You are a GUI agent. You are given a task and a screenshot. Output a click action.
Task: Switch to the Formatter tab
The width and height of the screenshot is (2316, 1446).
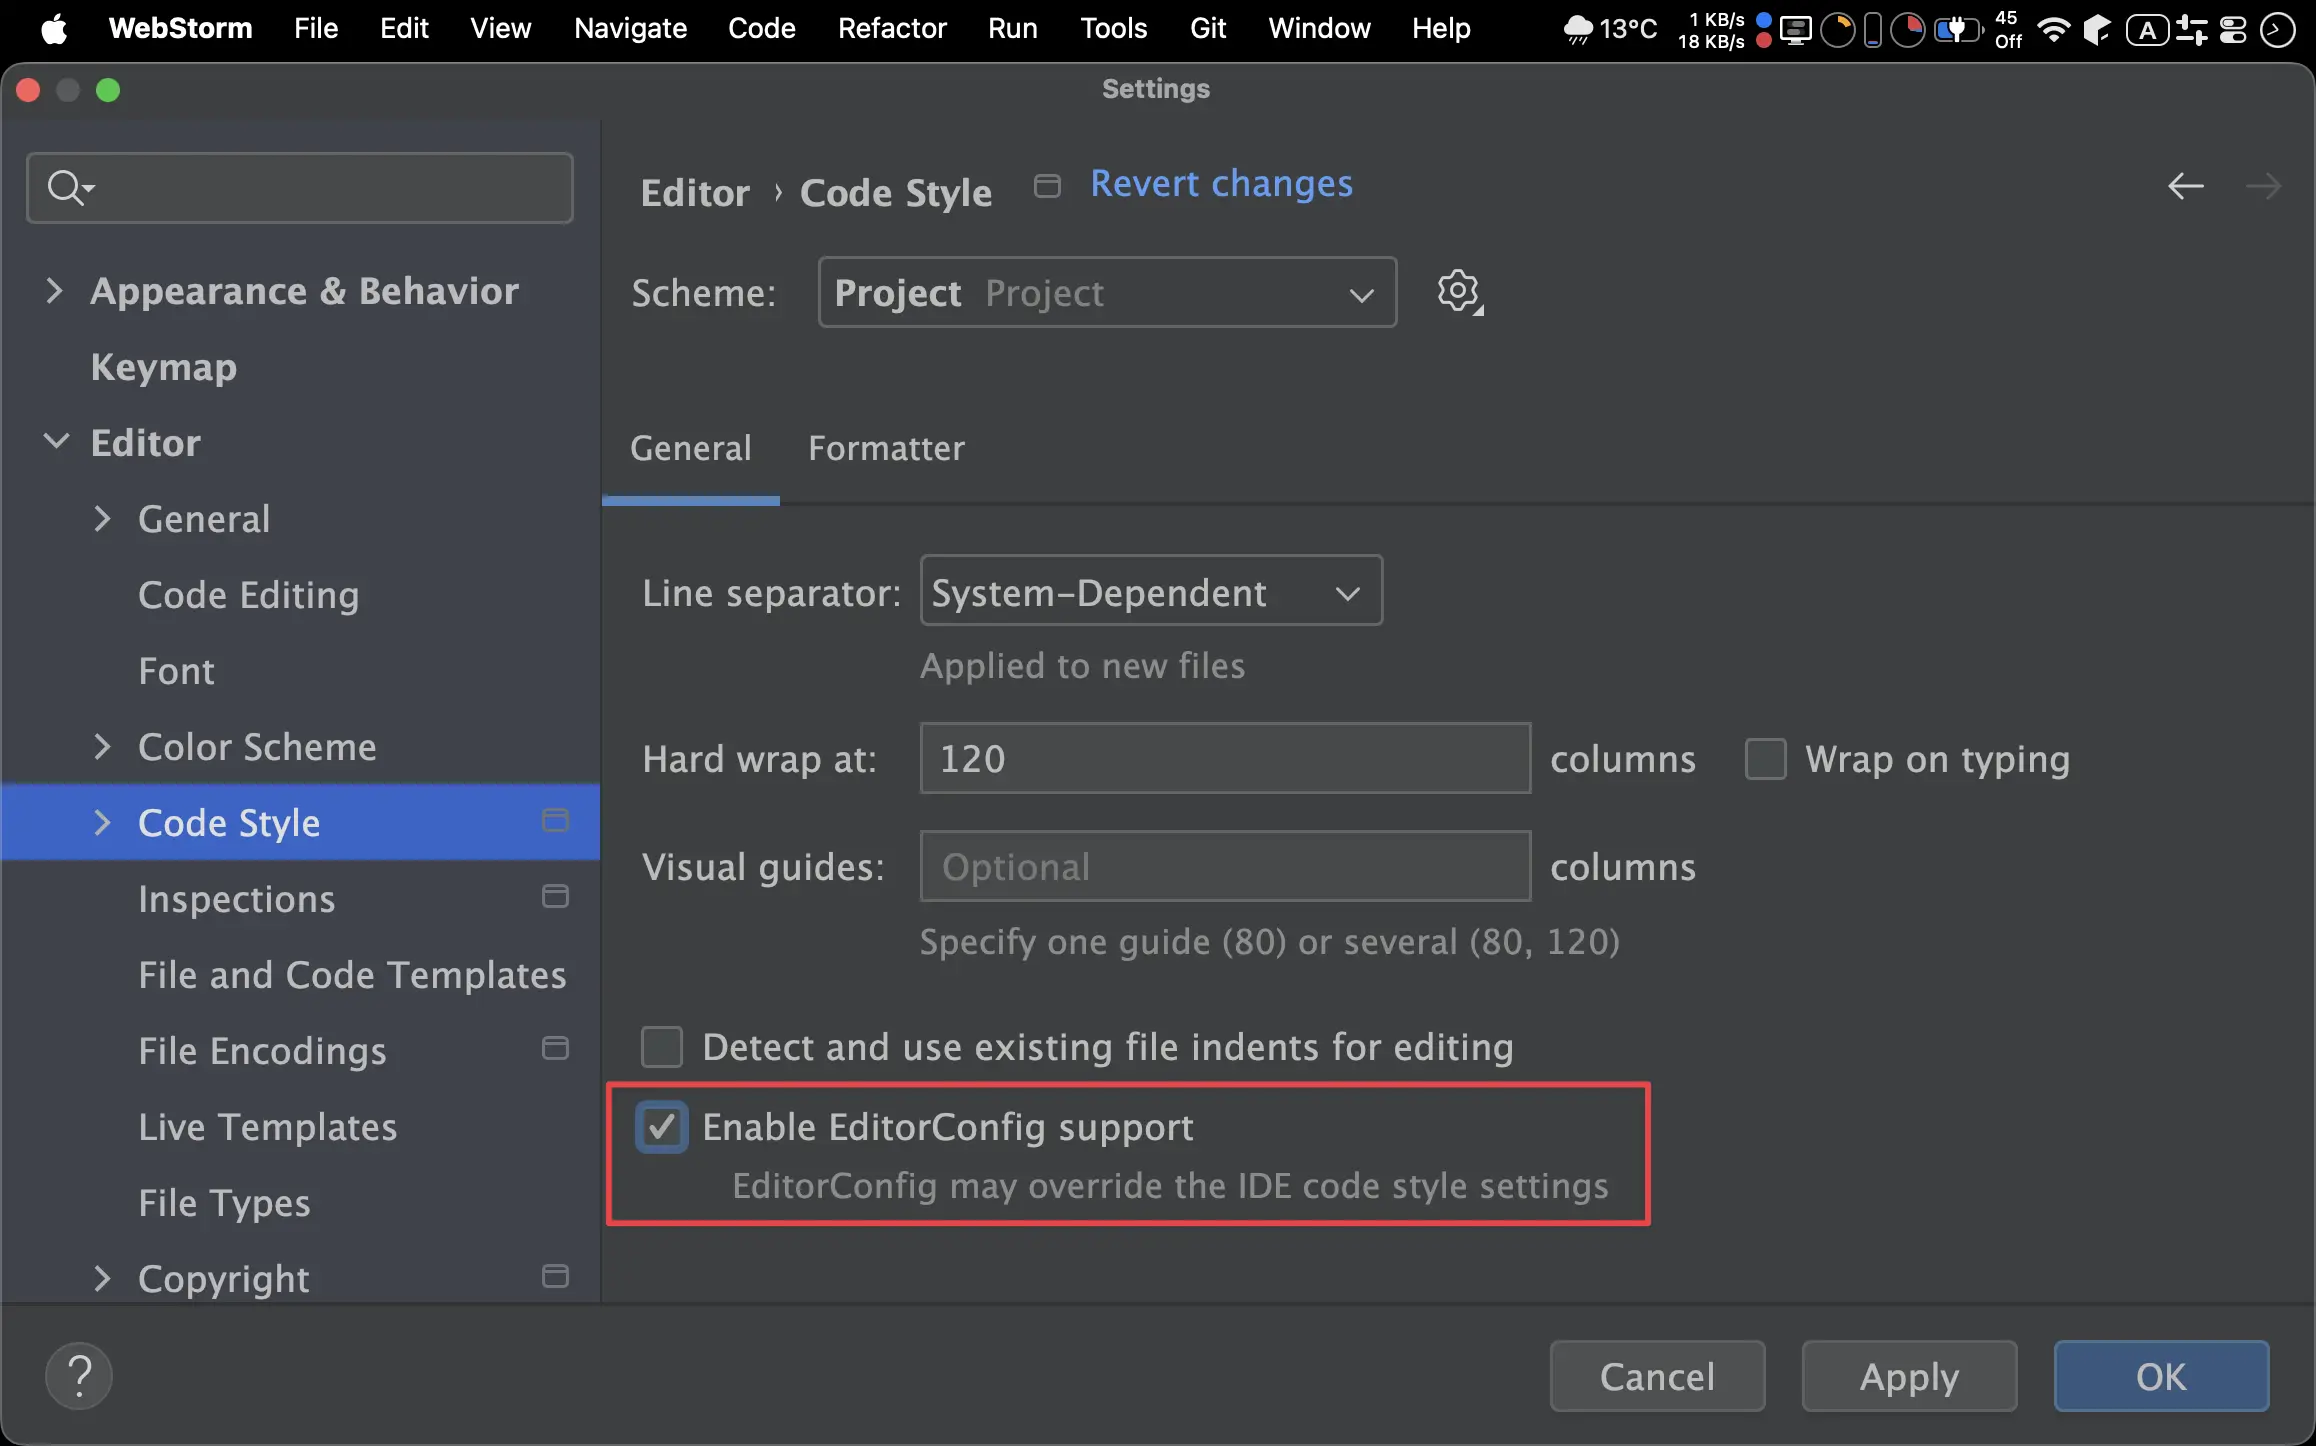point(886,449)
